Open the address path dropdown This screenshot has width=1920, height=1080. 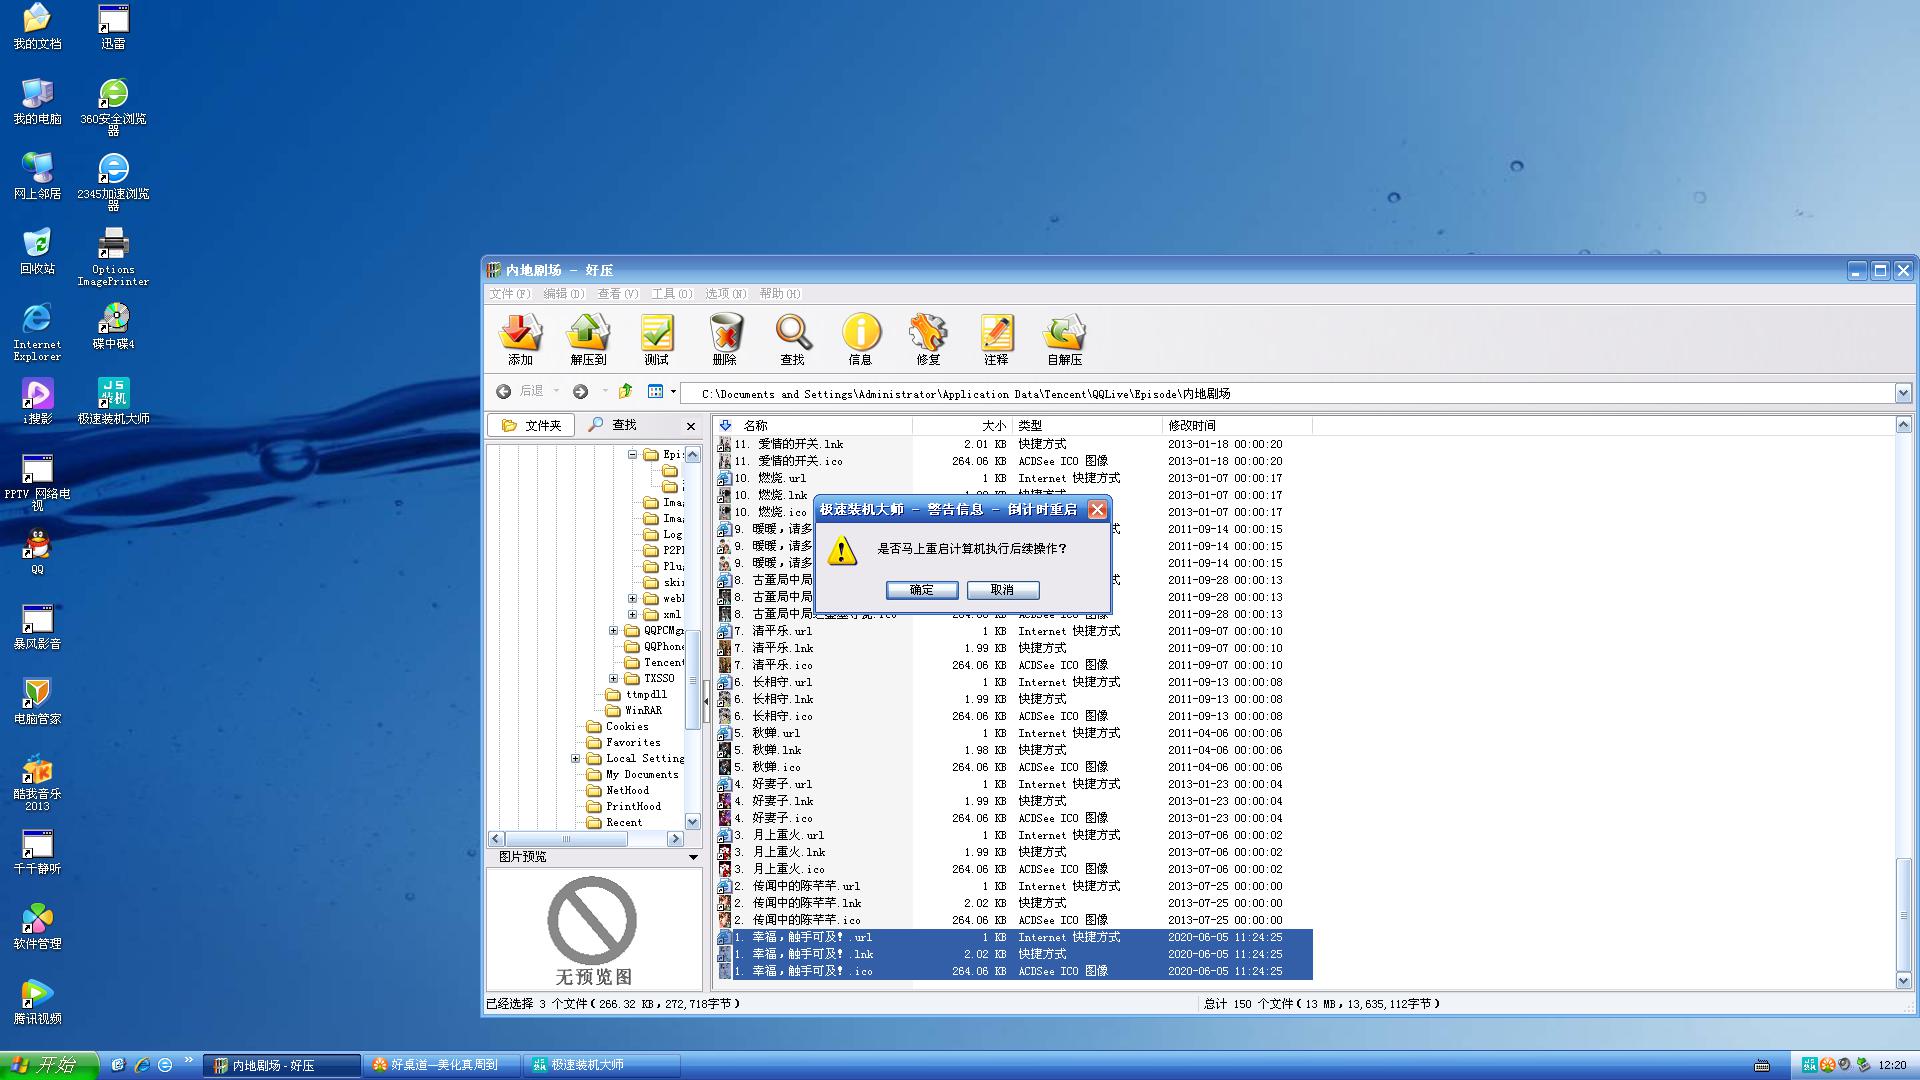click(1903, 394)
